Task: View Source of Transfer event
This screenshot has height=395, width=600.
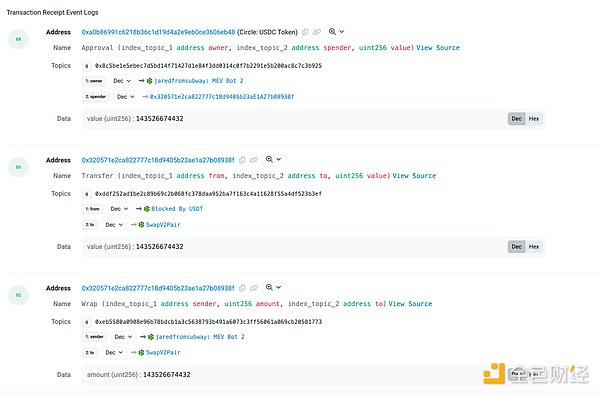Action: pos(414,176)
